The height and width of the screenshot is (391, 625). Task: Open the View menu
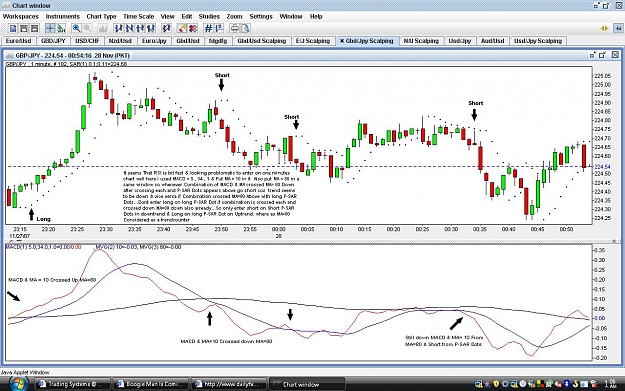(167, 16)
